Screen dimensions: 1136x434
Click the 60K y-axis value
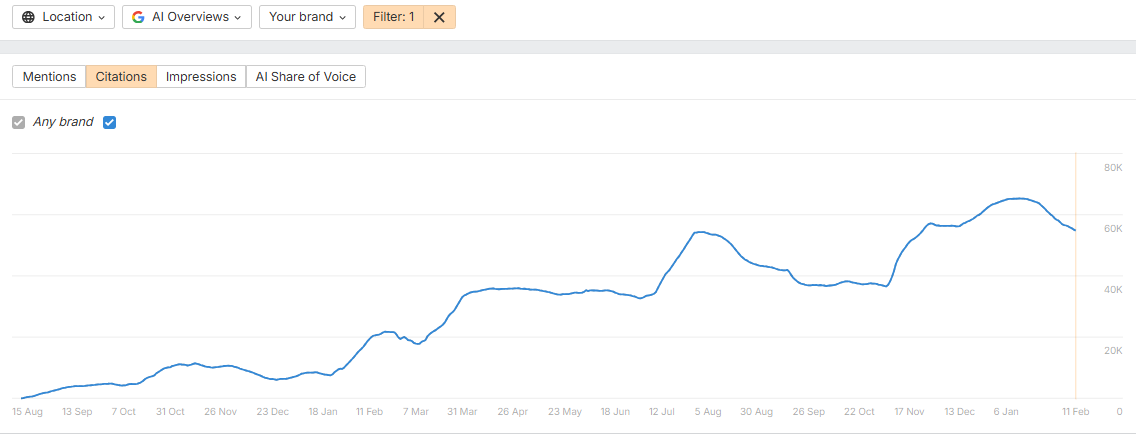coord(1113,229)
